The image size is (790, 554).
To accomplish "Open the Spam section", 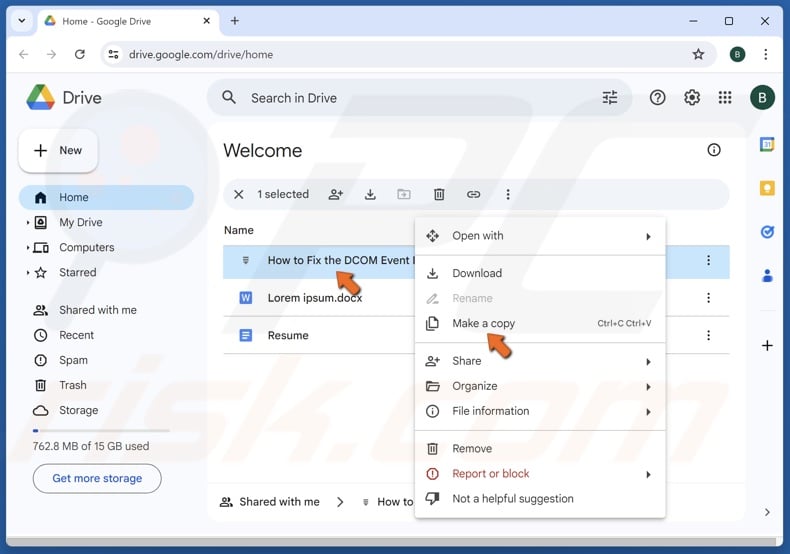I will (106, 360).
